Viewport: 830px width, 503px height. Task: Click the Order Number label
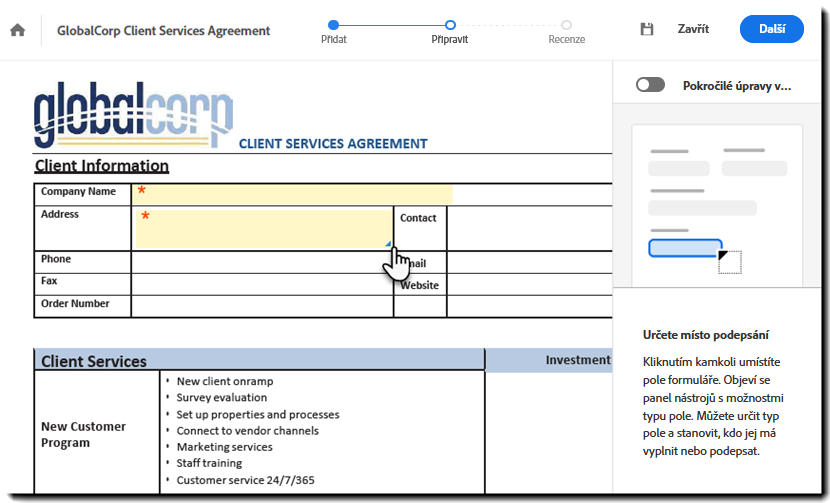tap(75, 303)
